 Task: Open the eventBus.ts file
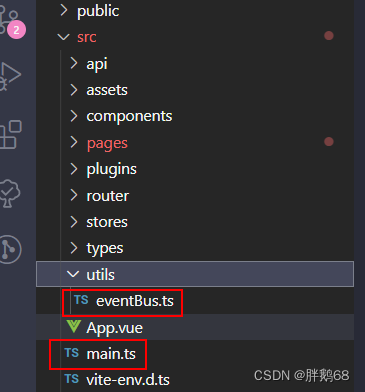(x=135, y=301)
